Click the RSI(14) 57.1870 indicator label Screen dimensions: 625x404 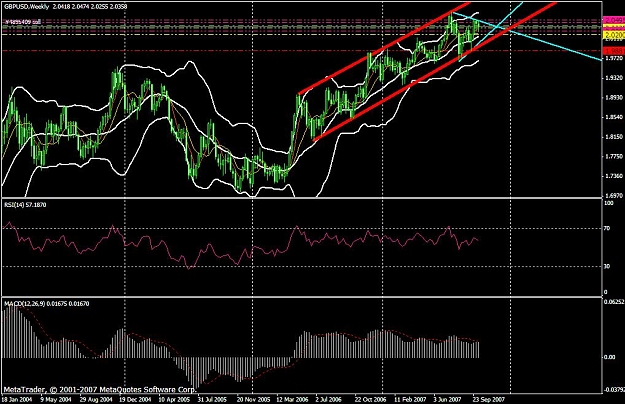pos(25,205)
